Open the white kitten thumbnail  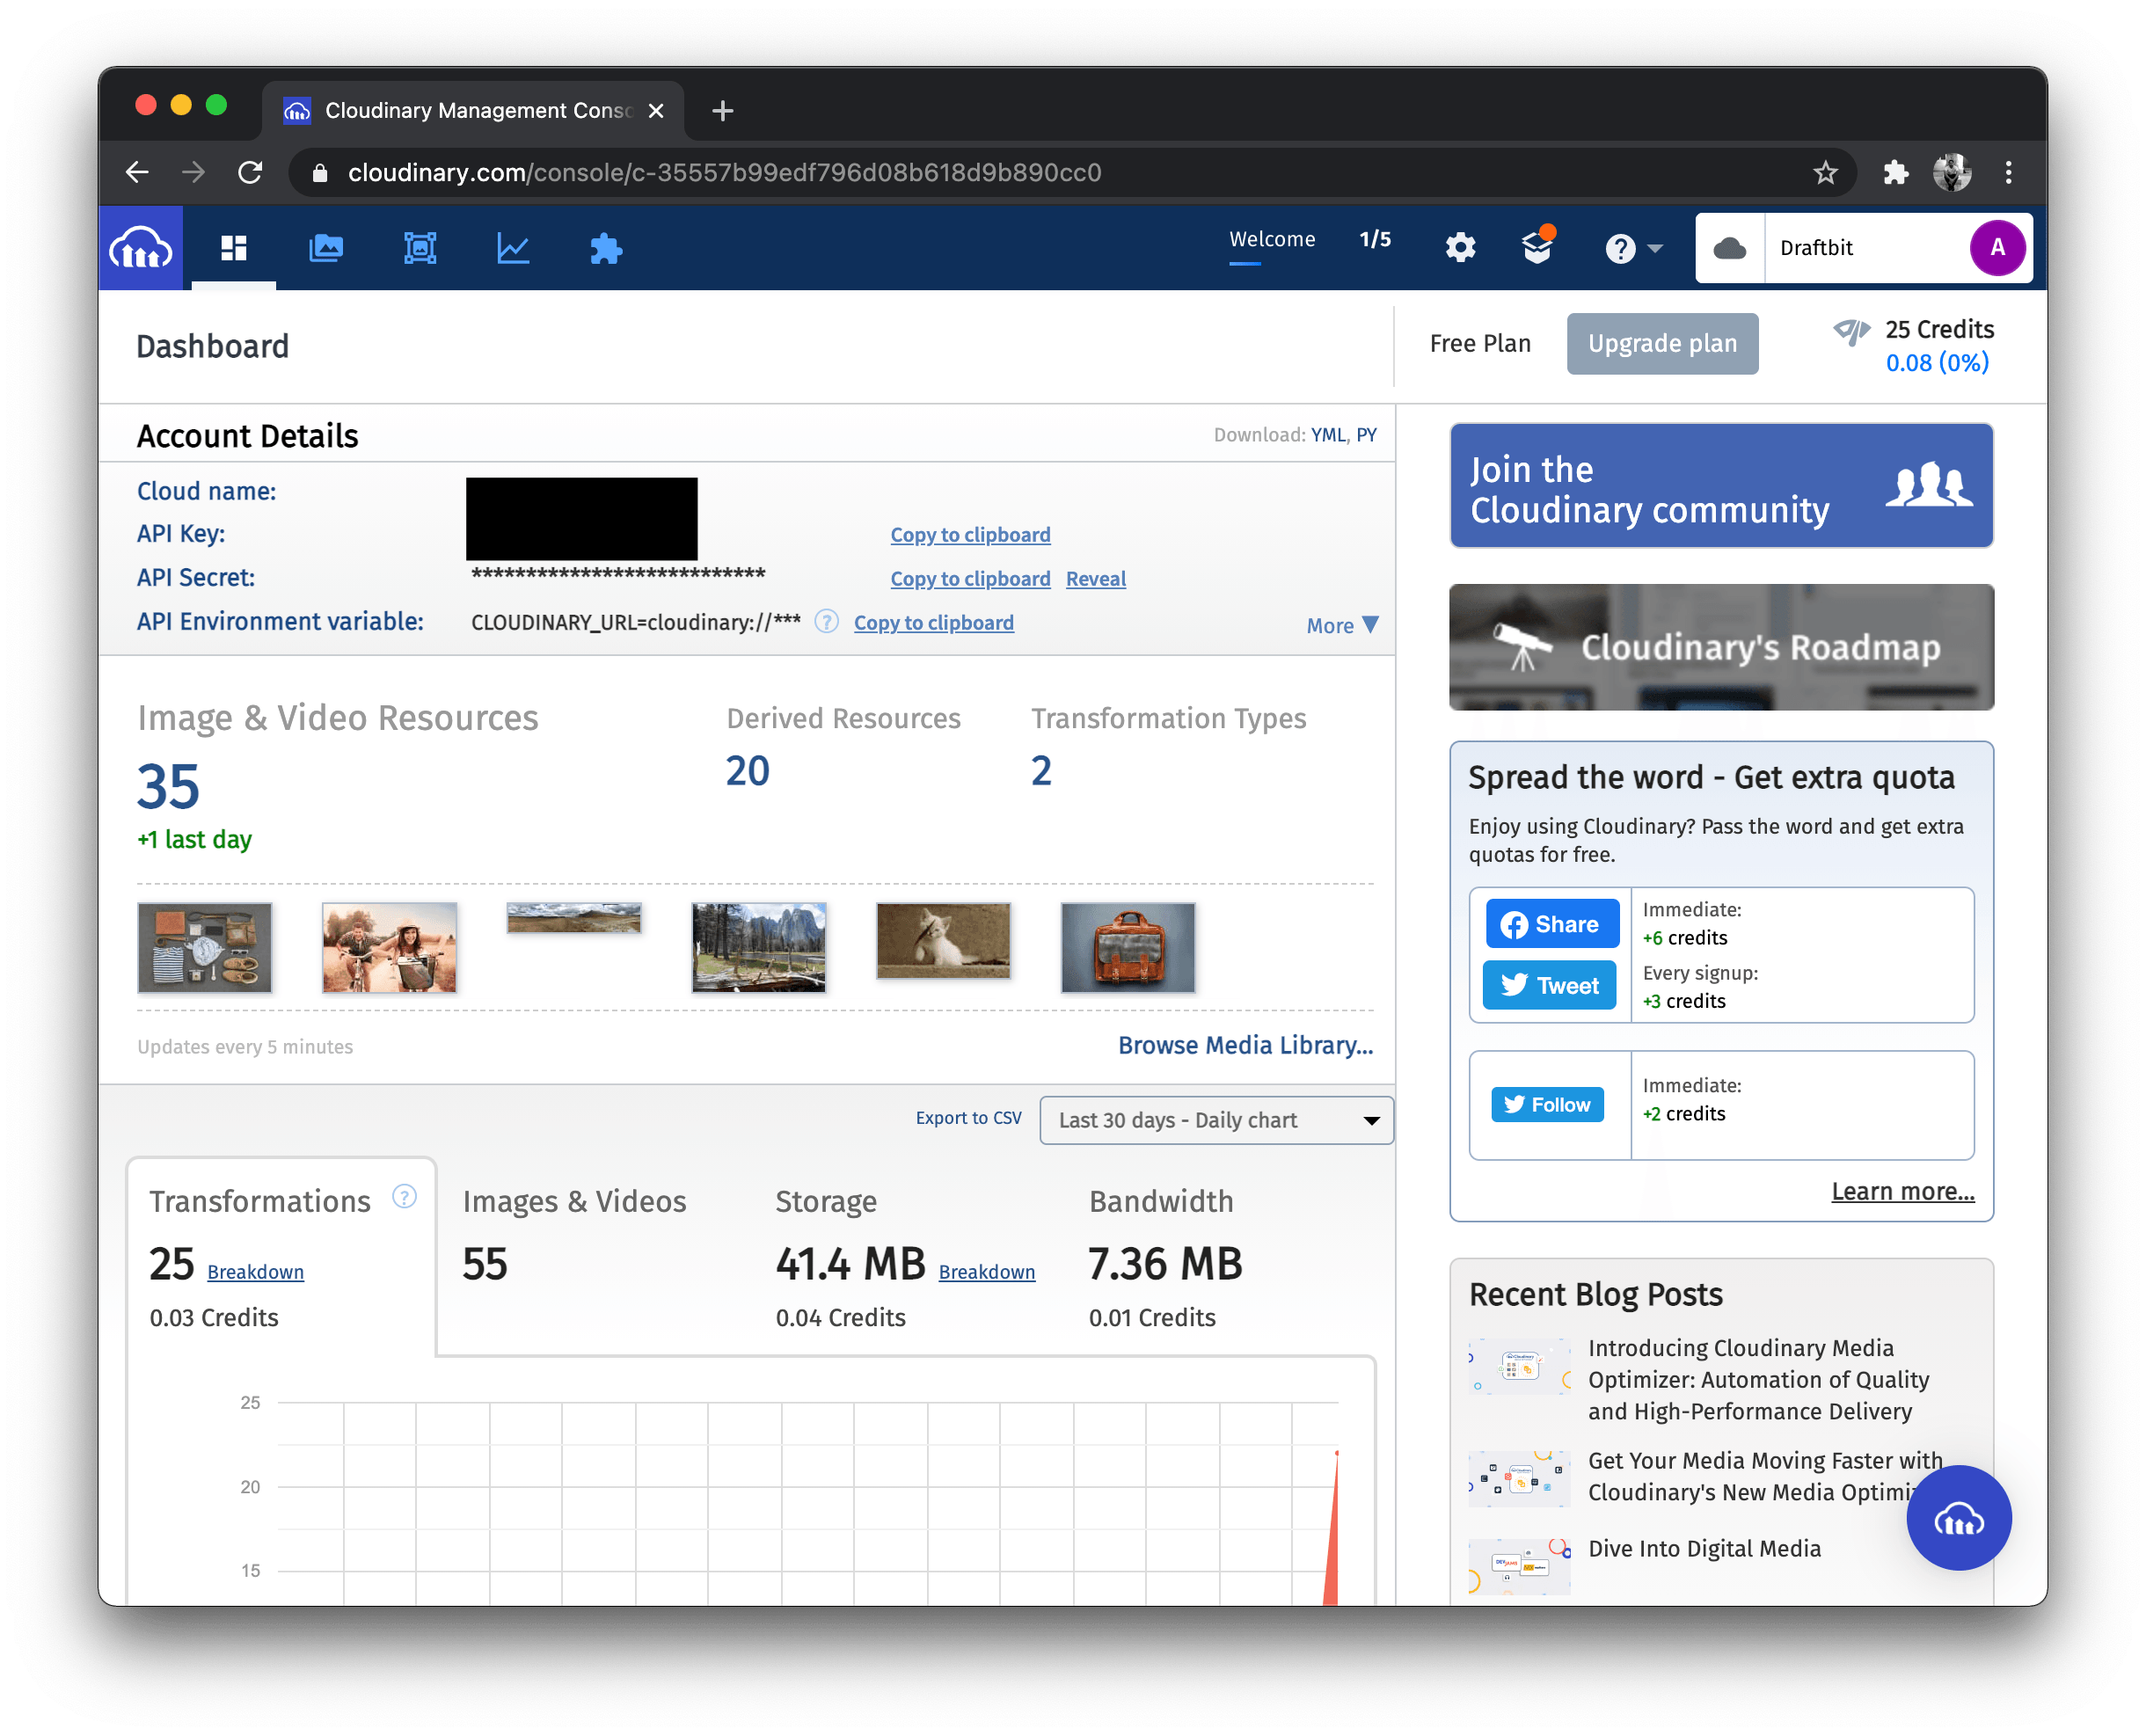tap(943, 940)
